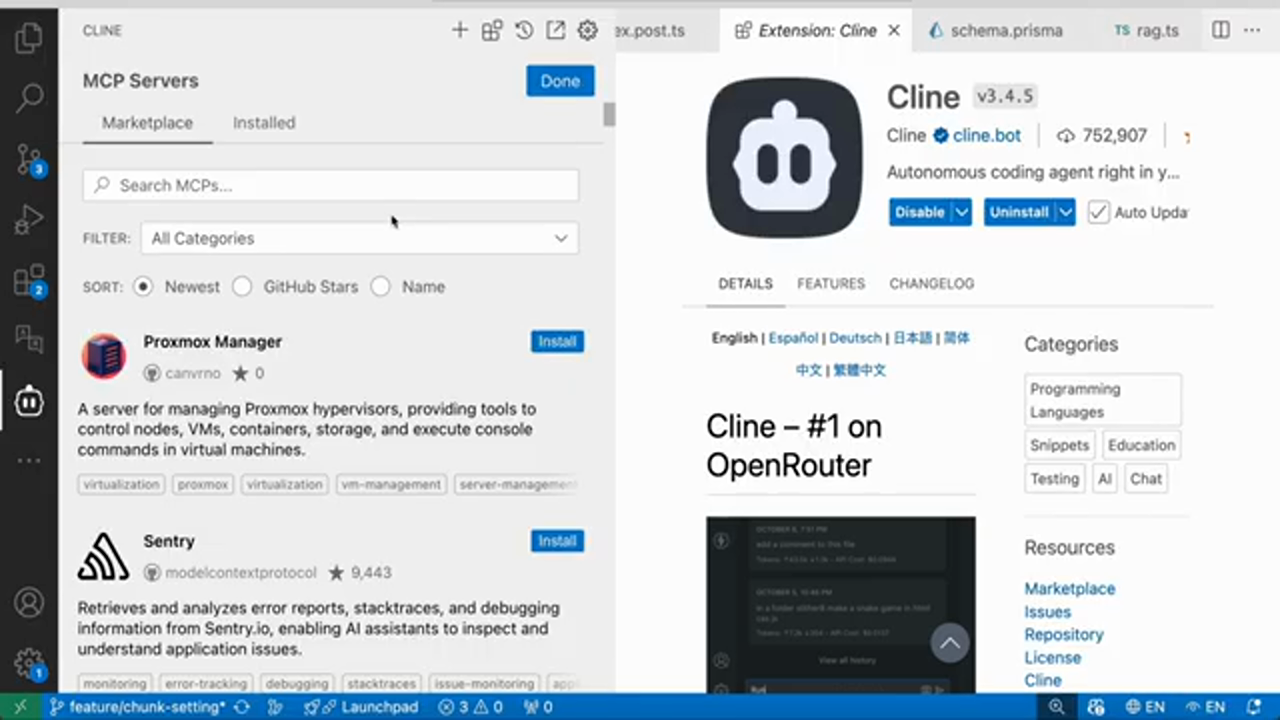Open Cline settings gear in panel header
Screen dimensions: 1280x720
(x=588, y=30)
